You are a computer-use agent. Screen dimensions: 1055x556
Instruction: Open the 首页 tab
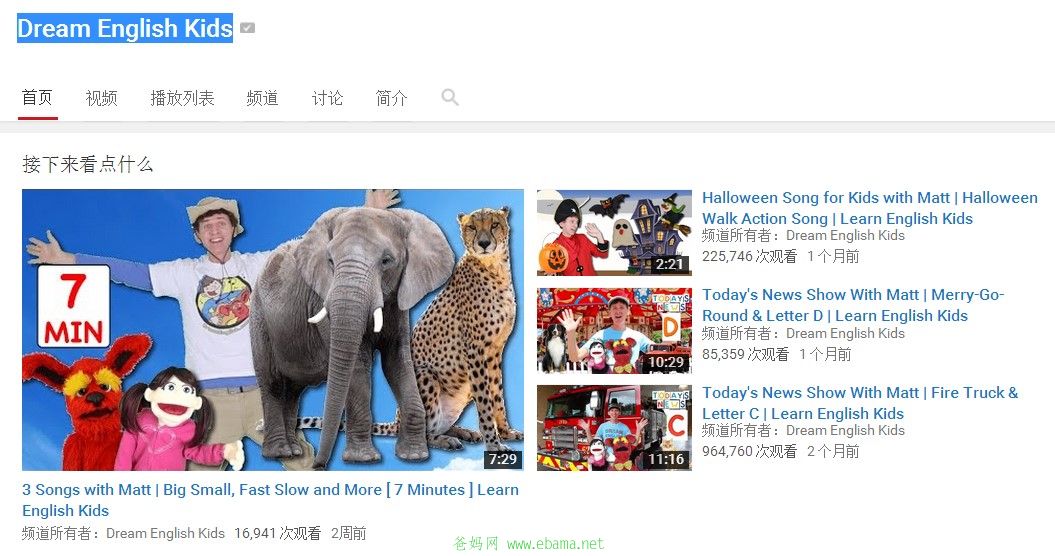37,98
